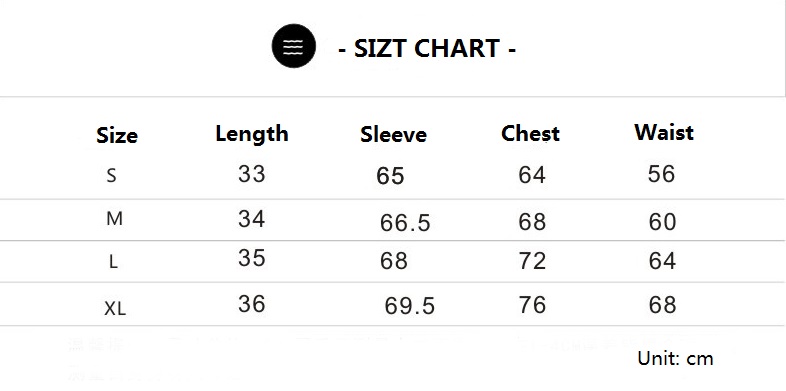Click the chest value 76
786x391 pixels.
point(532,305)
